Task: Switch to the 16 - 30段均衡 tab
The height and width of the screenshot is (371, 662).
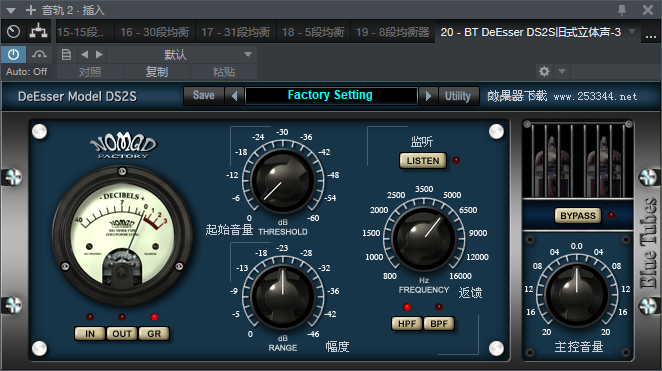Action: 155,32
